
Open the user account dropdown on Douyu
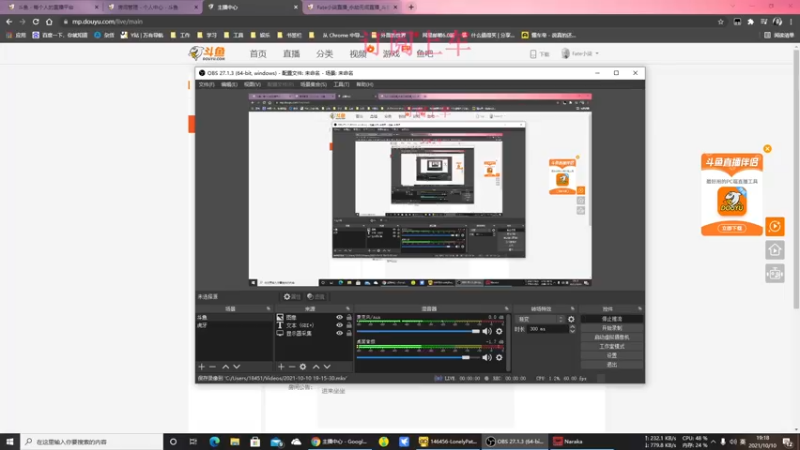580,54
